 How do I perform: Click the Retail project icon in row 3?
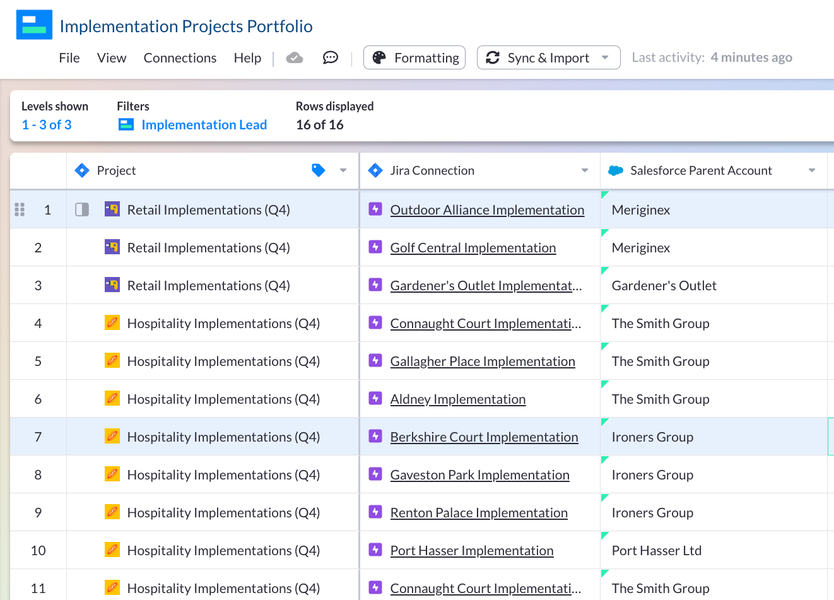coord(112,285)
